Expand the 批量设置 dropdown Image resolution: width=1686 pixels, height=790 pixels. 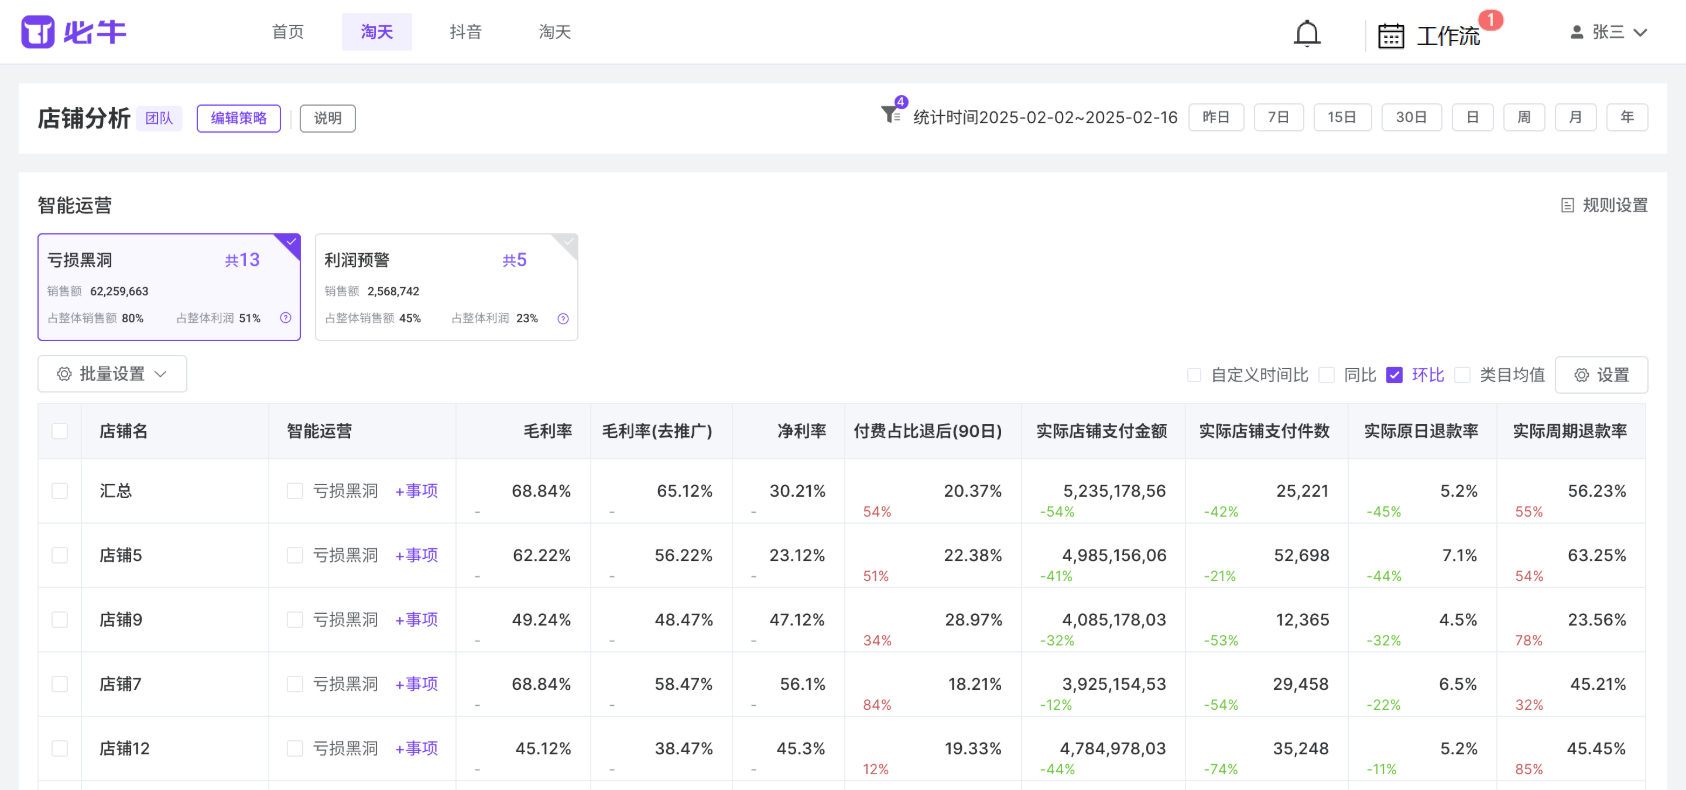coord(112,374)
